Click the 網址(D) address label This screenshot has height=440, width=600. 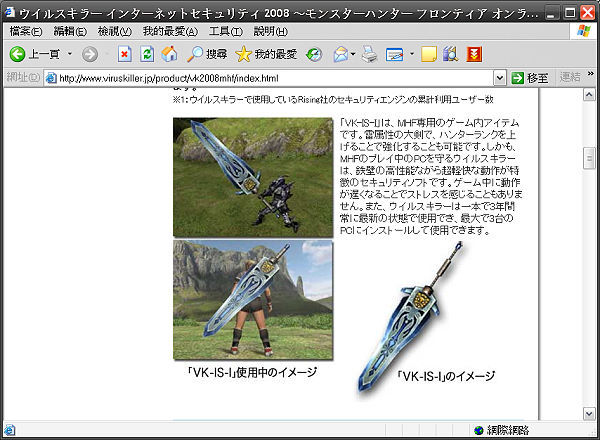tap(23, 78)
